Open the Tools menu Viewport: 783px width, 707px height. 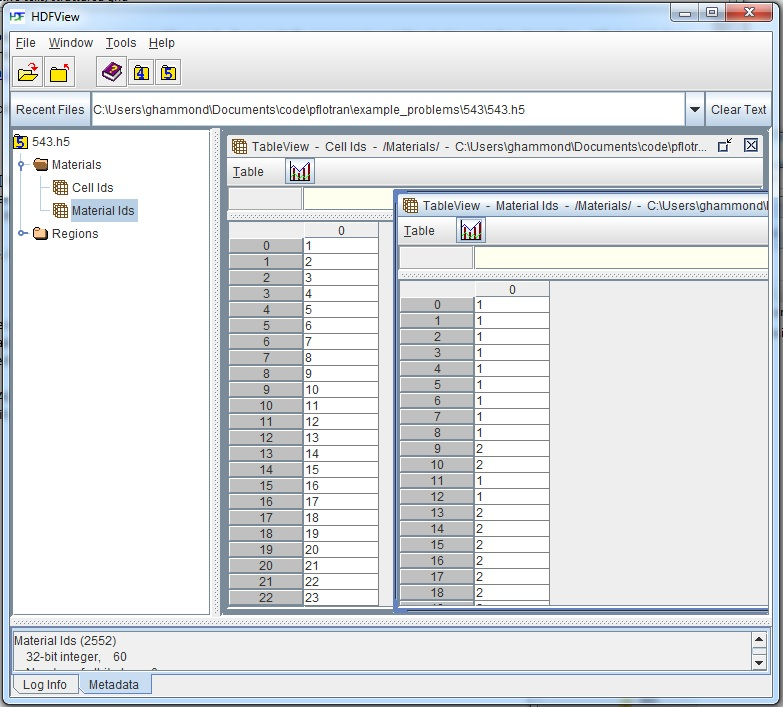tap(120, 43)
